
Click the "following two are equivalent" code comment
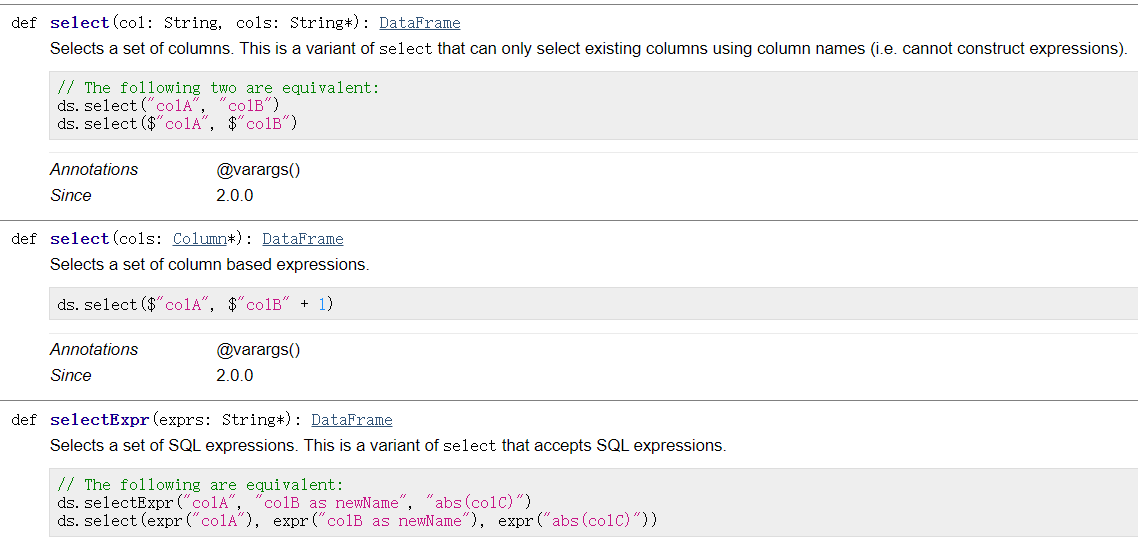[x=218, y=88]
